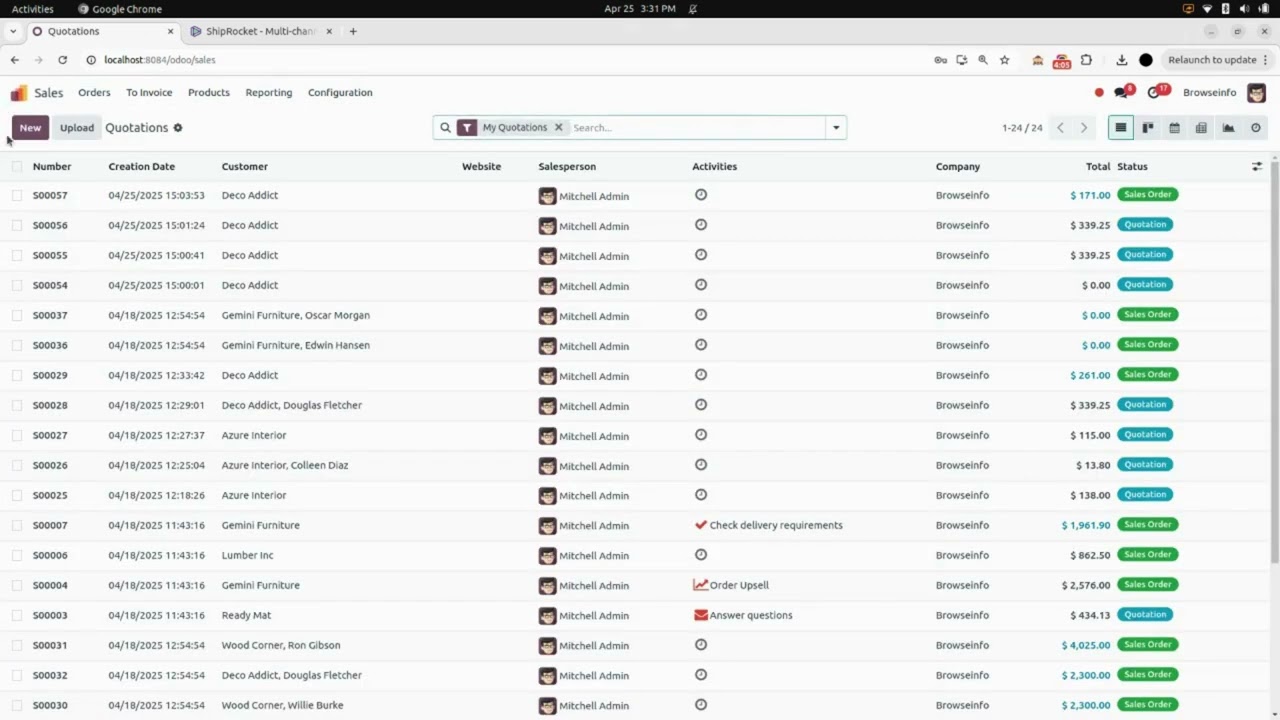
Task: Click the New quotation button
Action: (30, 128)
